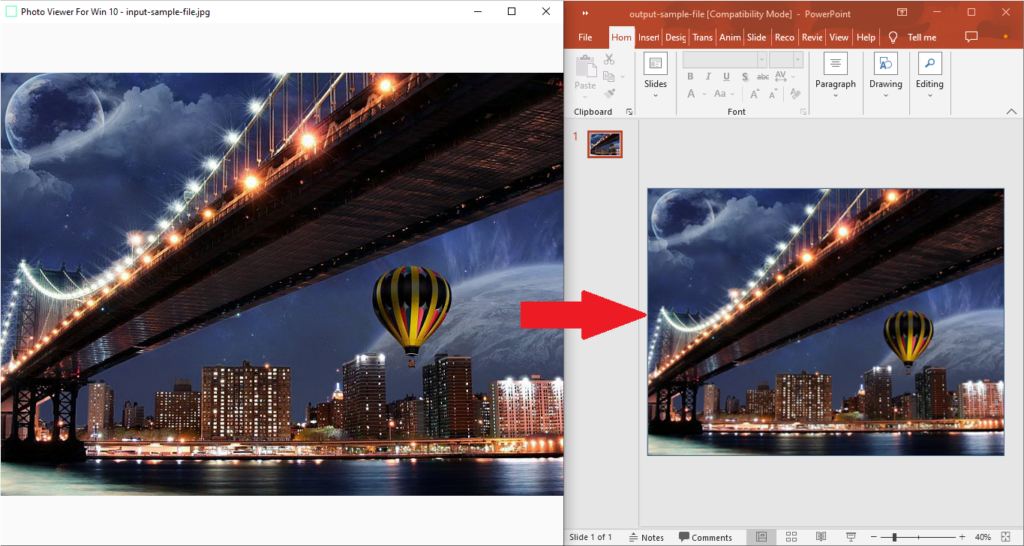Collapse the ribbon with the chevron

[x=1009, y=111]
